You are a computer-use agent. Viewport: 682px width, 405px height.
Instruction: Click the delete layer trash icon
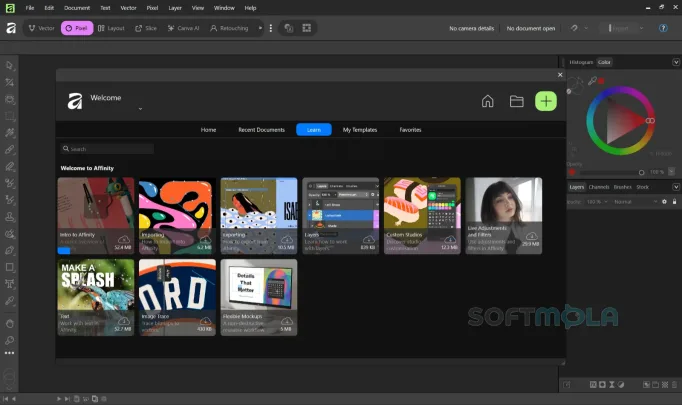tap(674, 385)
